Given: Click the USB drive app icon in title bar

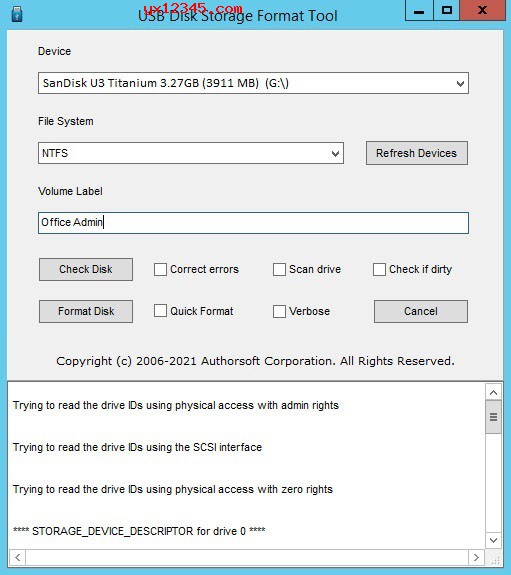Looking at the screenshot, I should (x=17, y=14).
